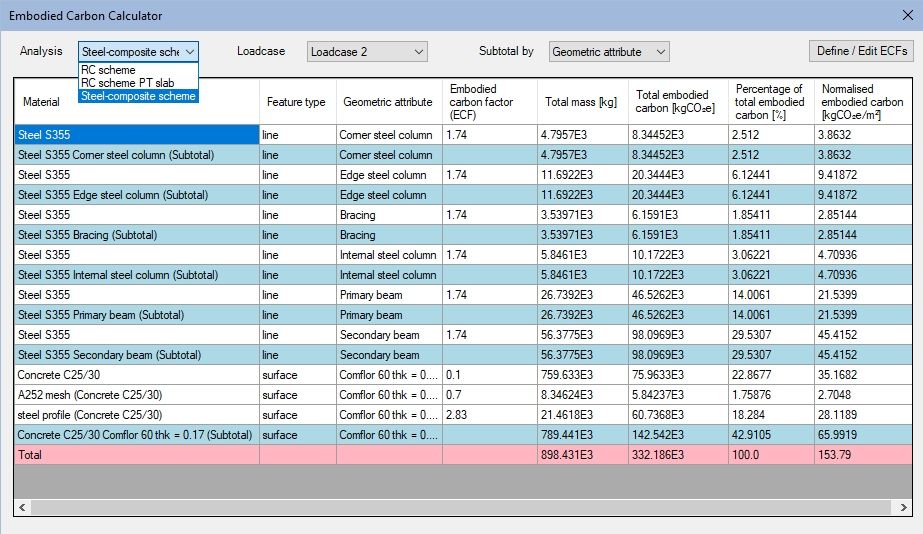Click the Total mass [kg] column header
923x534 pixels.
point(580,102)
